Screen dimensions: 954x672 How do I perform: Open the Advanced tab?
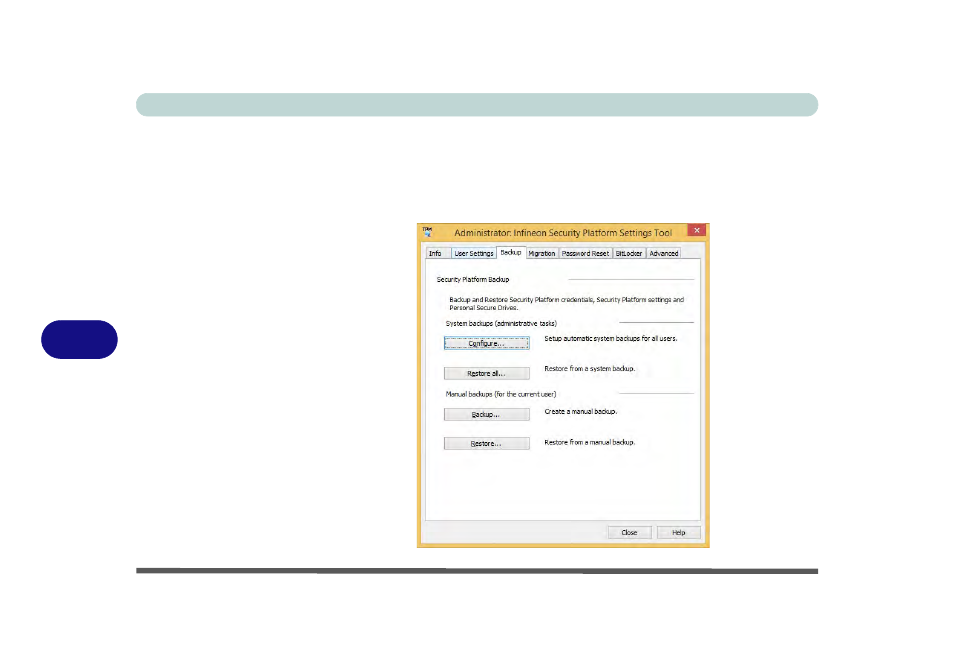pyautogui.click(x=663, y=254)
